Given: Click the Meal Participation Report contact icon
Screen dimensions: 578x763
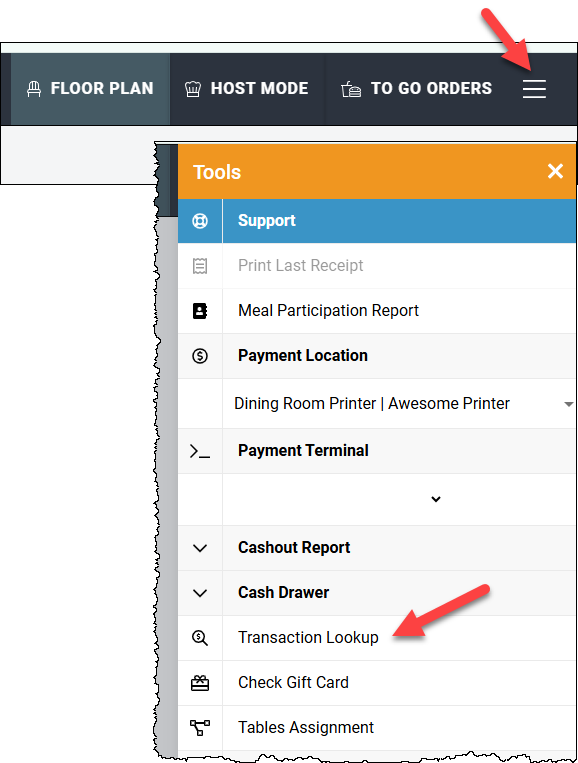Looking at the screenshot, I should (200, 310).
